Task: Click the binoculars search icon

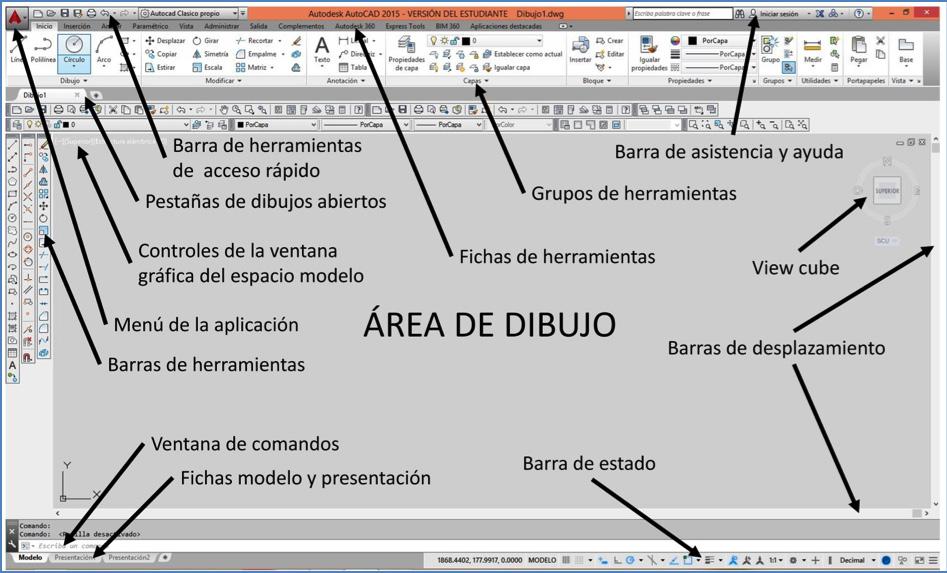Action: (740, 13)
